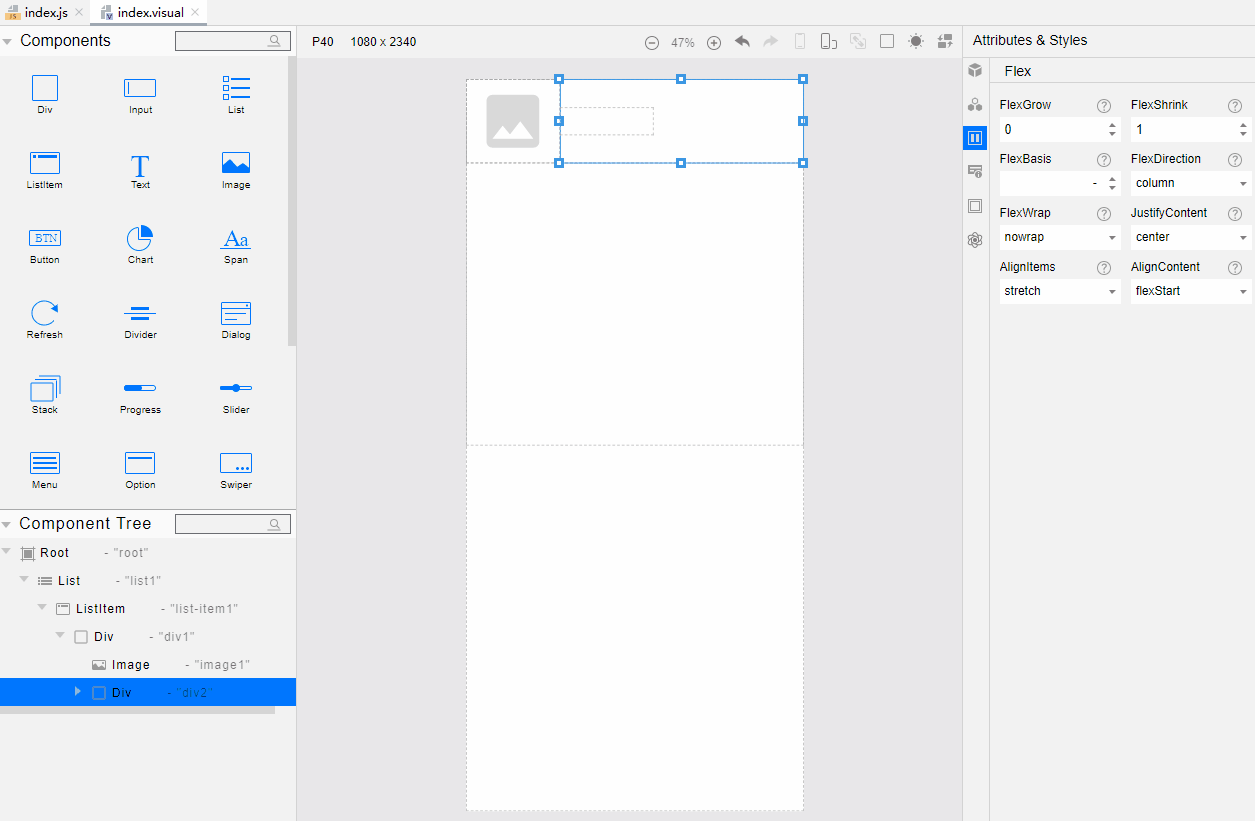Screen dimensions: 1255x821
Task: Open the AlignItems dropdown
Action: (1059, 292)
